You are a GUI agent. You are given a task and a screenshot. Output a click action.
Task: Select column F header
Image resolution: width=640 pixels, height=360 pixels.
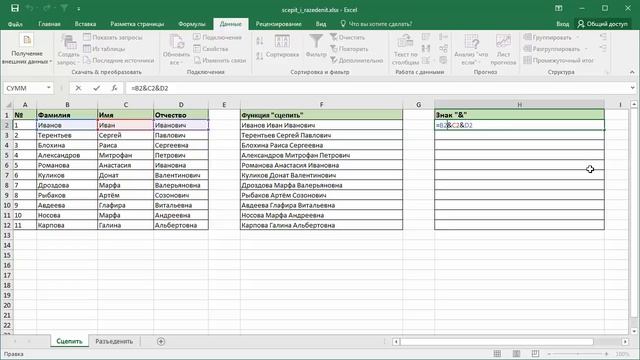pyautogui.click(x=321, y=105)
